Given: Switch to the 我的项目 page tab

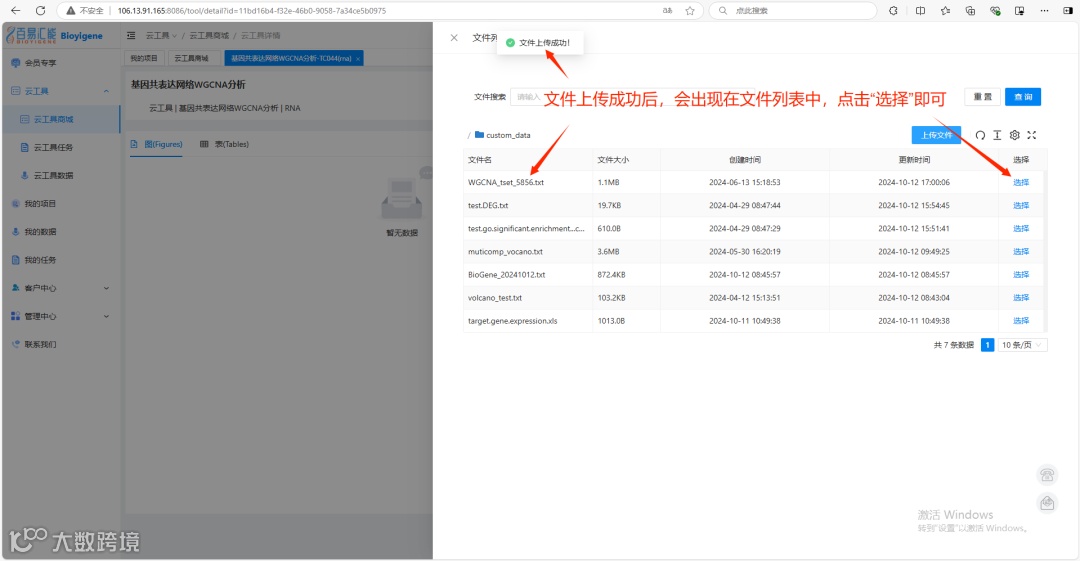Looking at the screenshot, I should tap(144, 59).
